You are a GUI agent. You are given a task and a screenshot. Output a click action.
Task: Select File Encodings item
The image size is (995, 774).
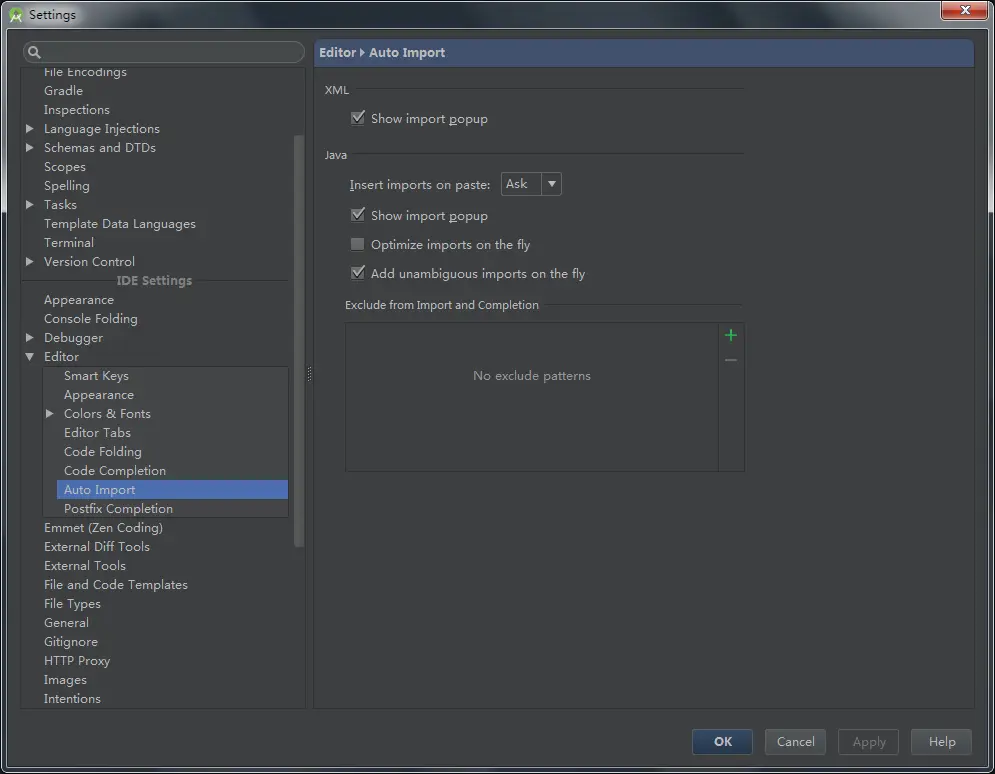(x=85, y=72)
